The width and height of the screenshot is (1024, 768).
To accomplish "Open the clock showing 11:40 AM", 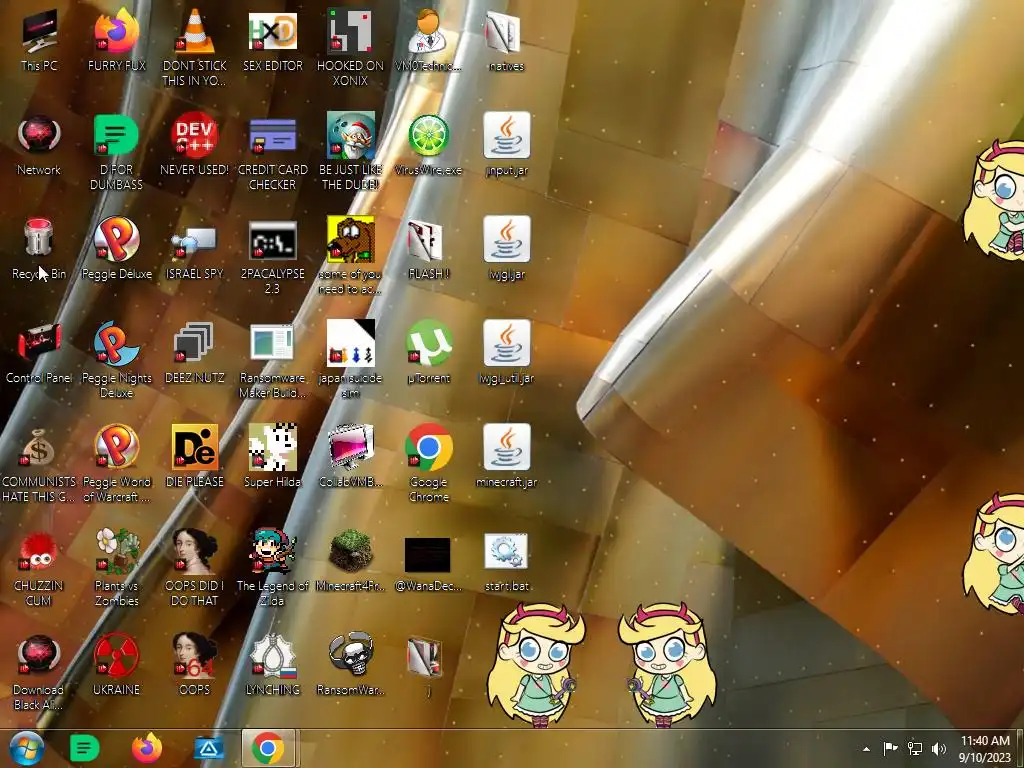I will coord(985,748).
